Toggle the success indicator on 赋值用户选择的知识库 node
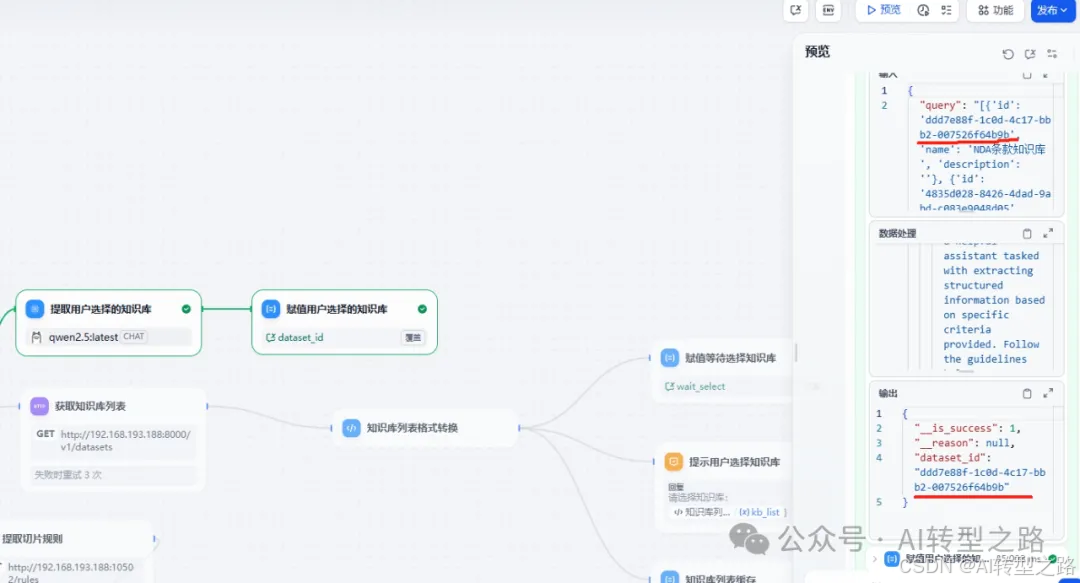Viewport: 1080px width, 583px height. click(423, 308)
